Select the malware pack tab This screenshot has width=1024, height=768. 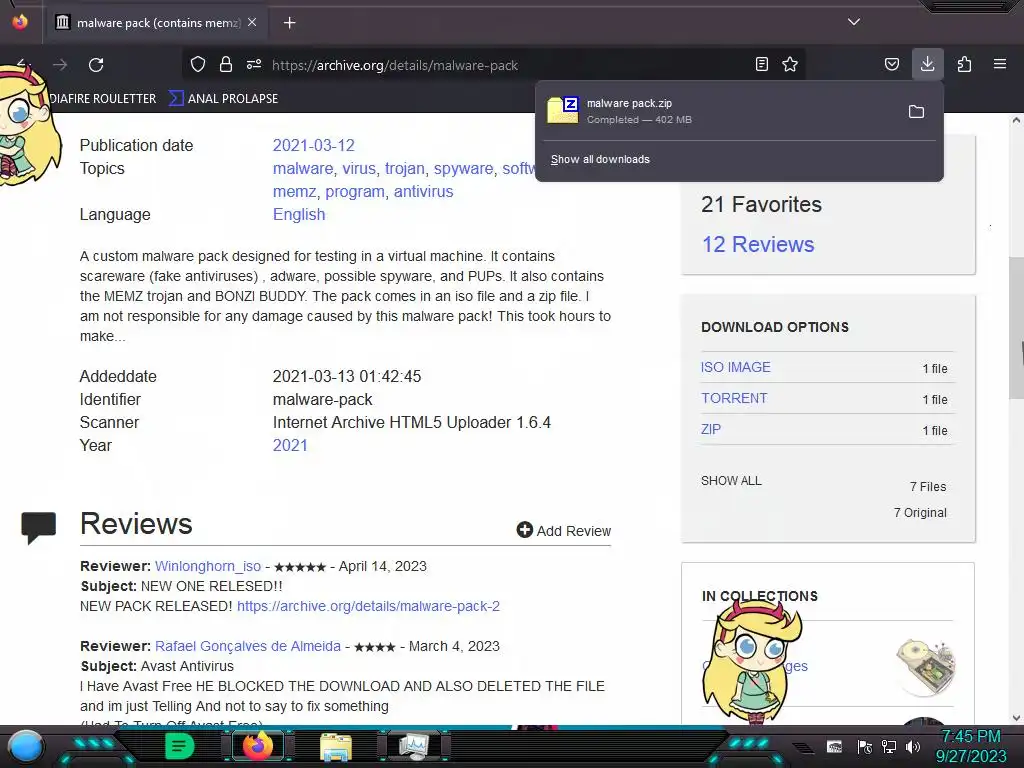(x=157, y=23)
